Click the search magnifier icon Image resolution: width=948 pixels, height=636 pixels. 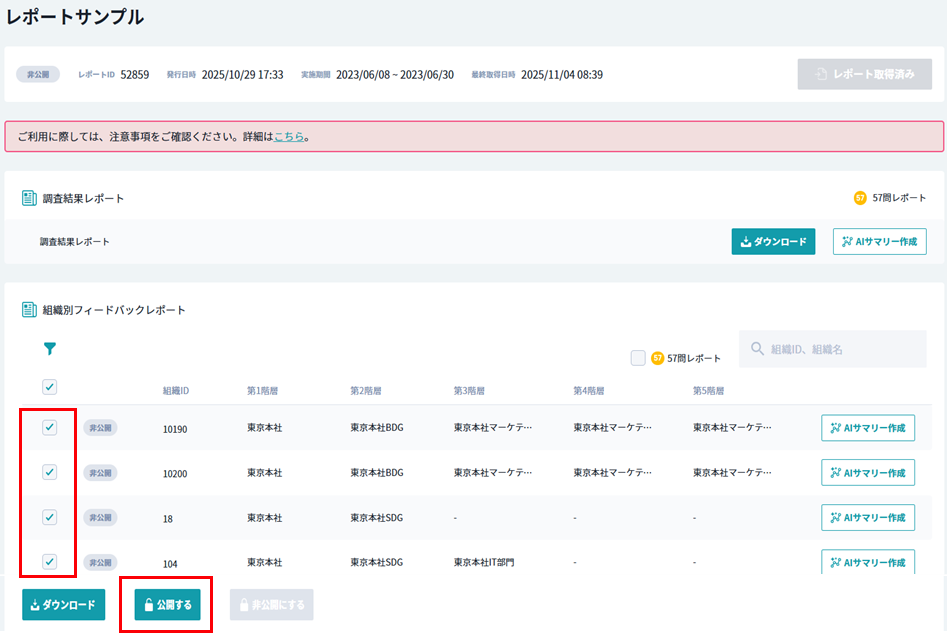click(x=757, y=349)
